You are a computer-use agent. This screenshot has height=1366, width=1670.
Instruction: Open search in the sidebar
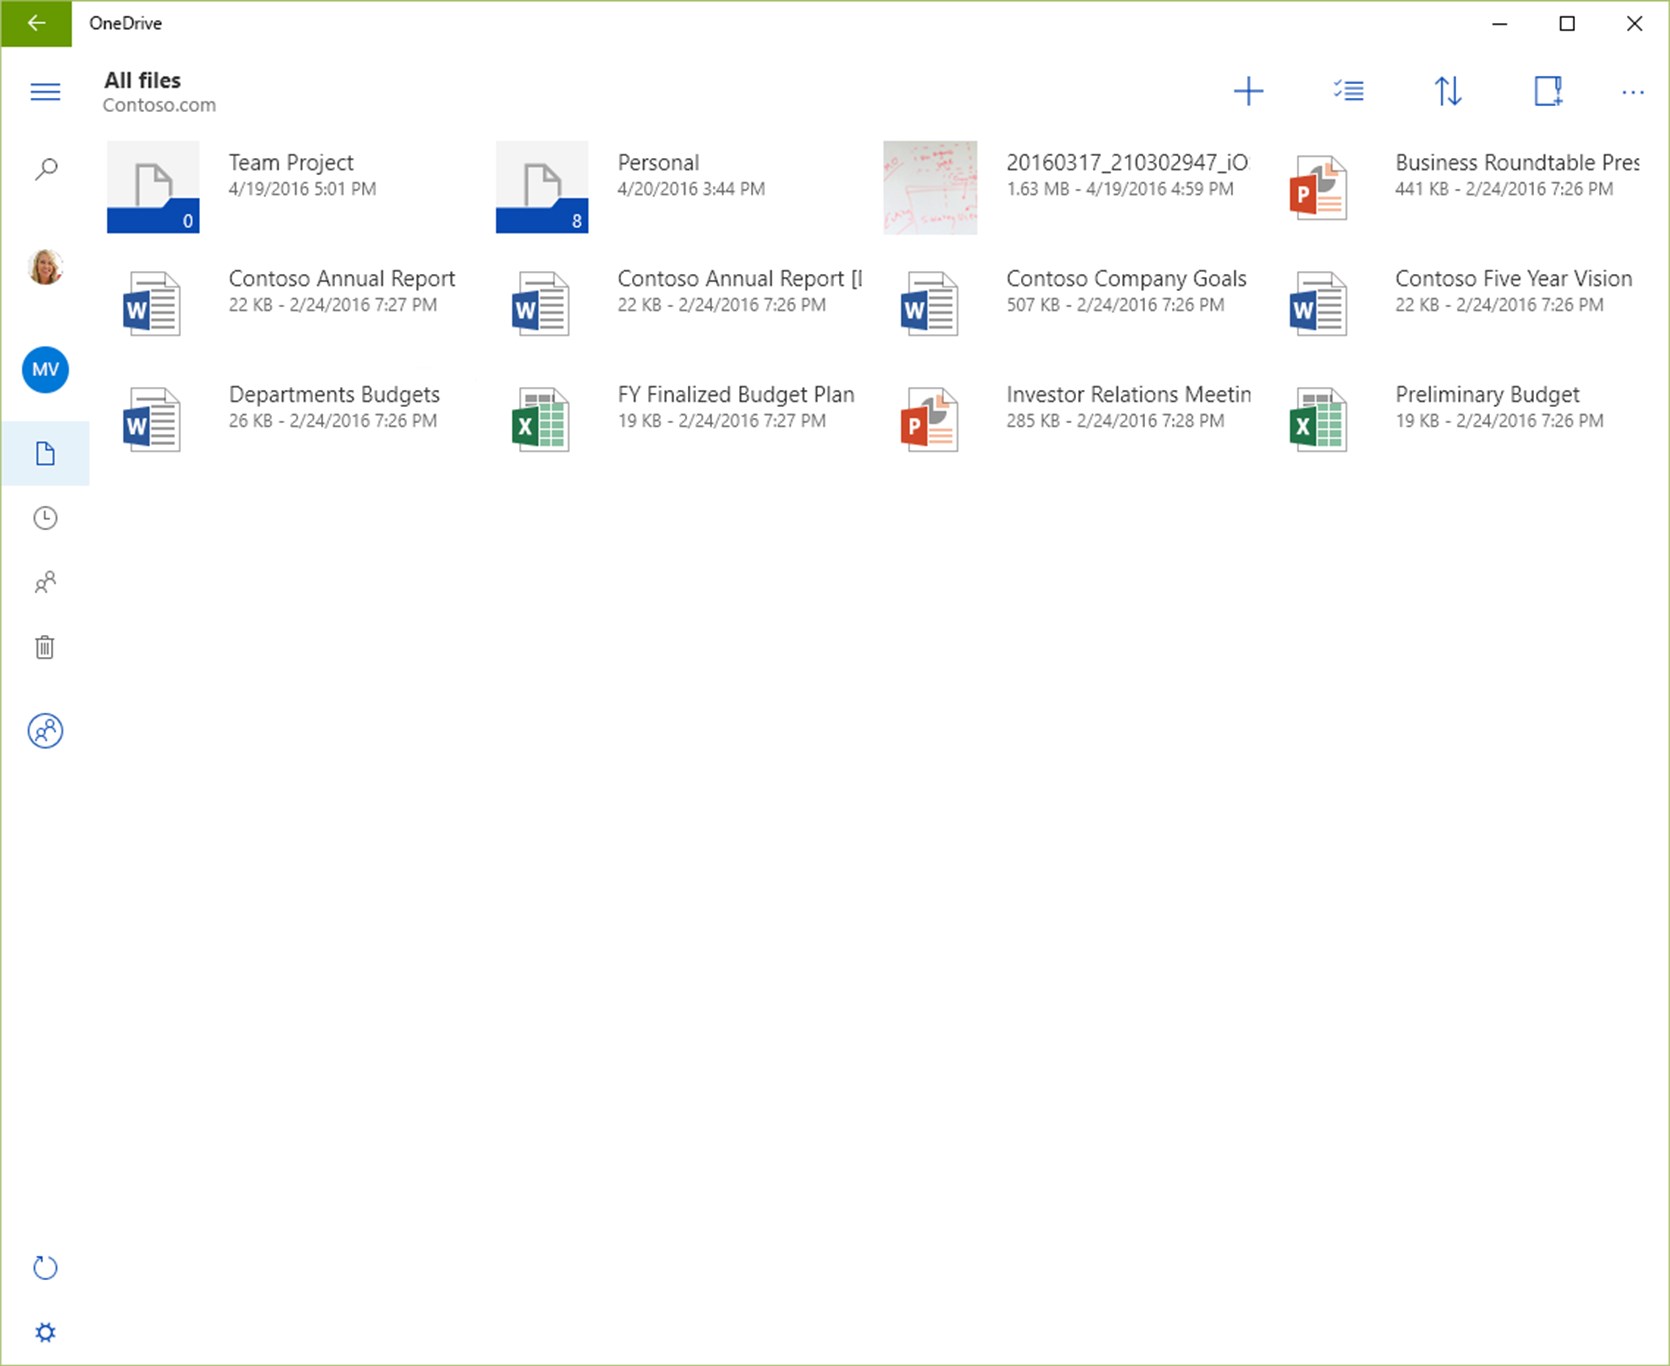pos(45,169)
